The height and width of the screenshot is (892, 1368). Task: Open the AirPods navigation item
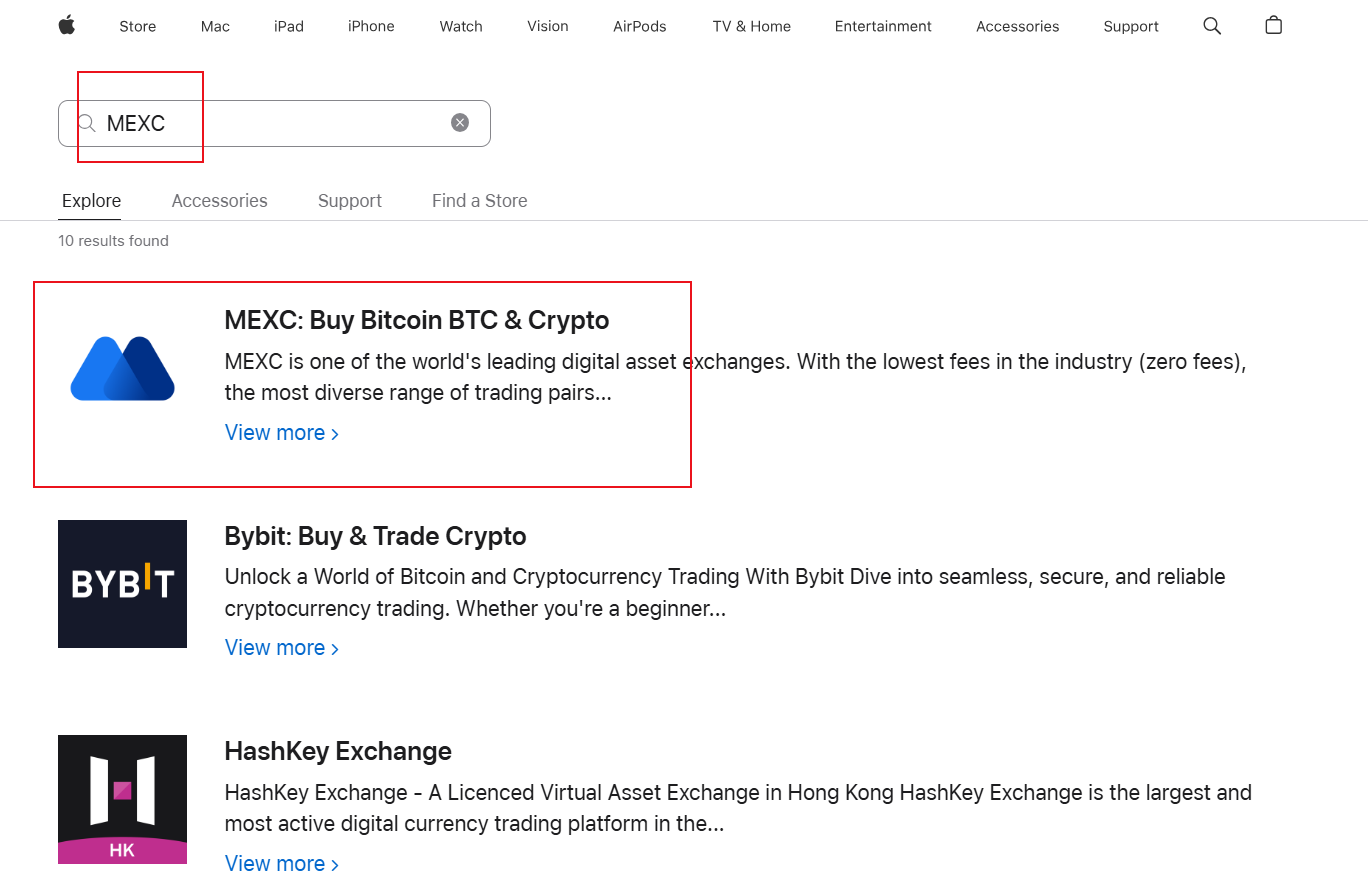tap(640, 26)
